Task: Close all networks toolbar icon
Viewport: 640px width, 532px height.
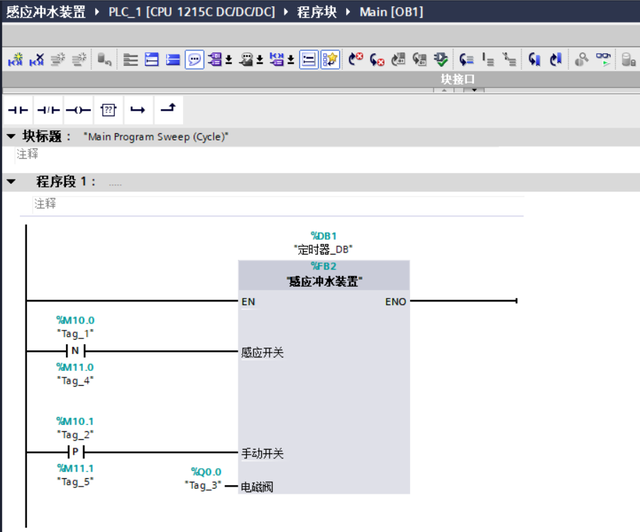Action: (x=152, y=60)
